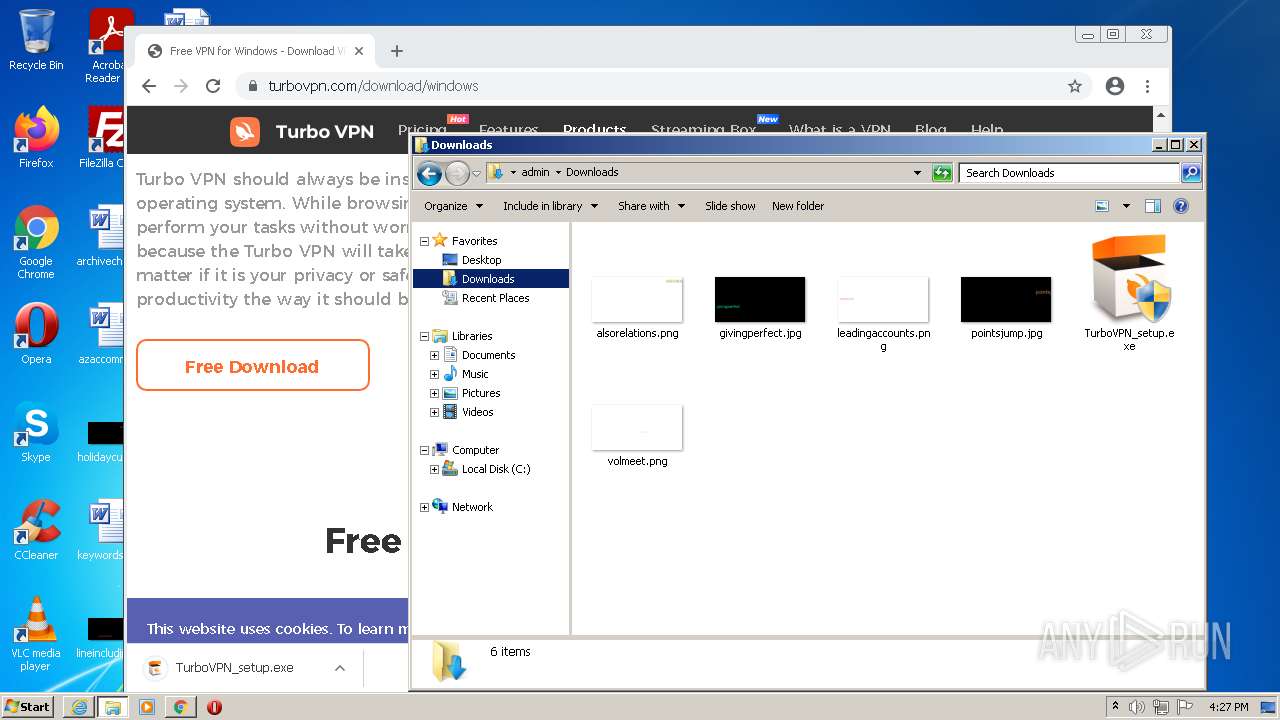Close the Free VPN for Windows tab
1280x720 pixels.
click(359, 51)
